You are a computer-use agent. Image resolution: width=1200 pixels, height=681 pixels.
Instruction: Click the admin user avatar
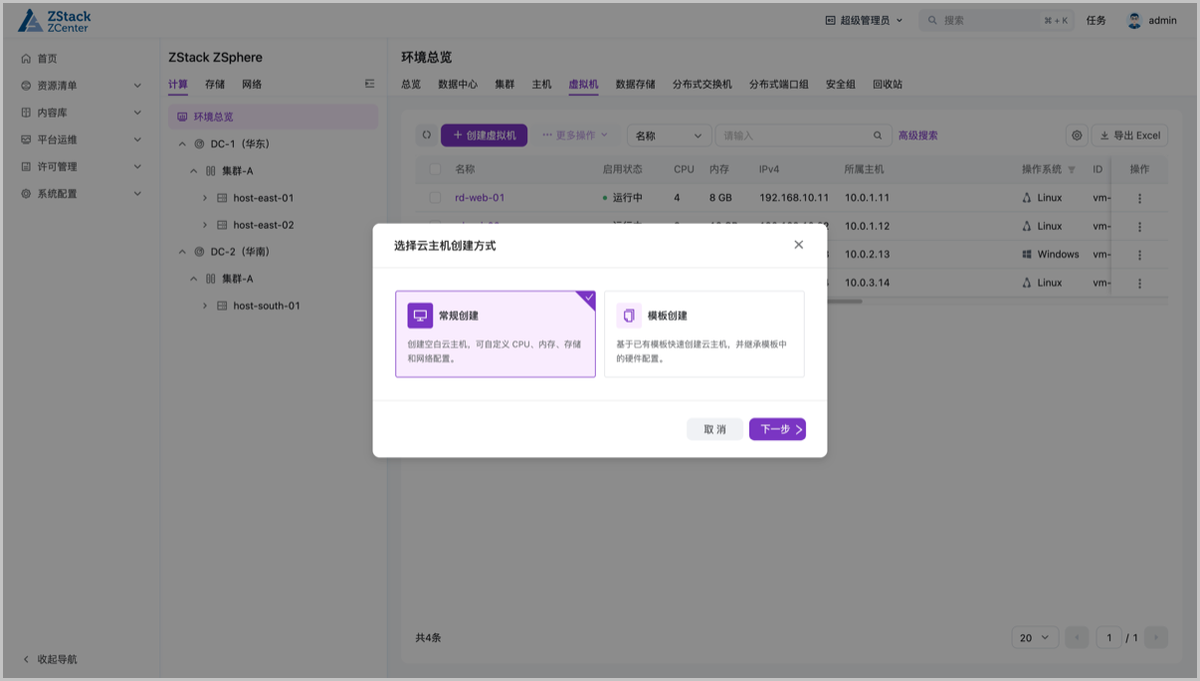(1134, 20)
